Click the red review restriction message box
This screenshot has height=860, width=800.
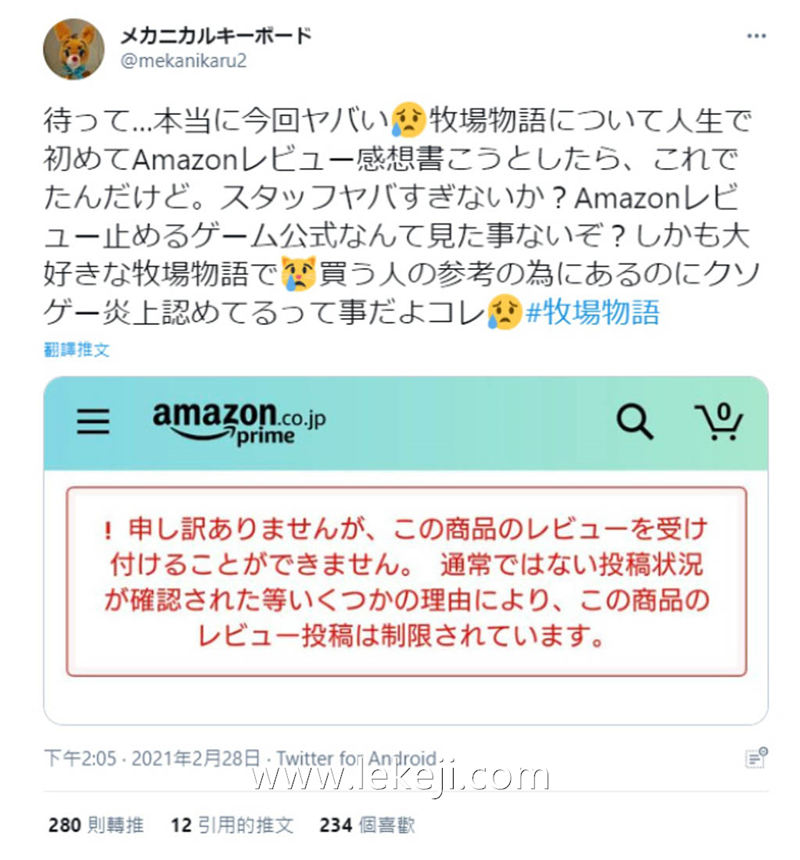pos(406,581)
